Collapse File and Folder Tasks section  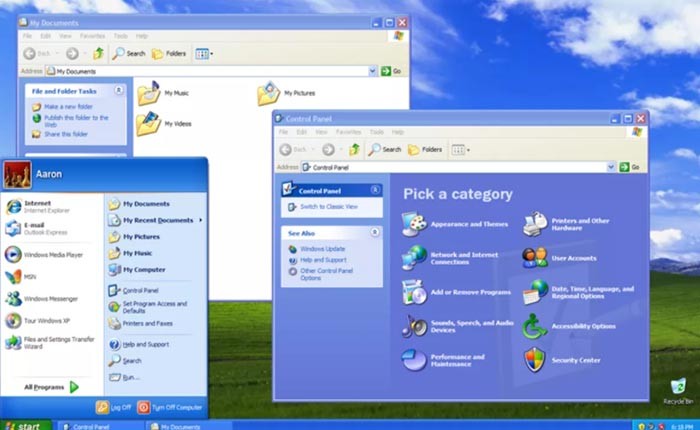point(119,90)
